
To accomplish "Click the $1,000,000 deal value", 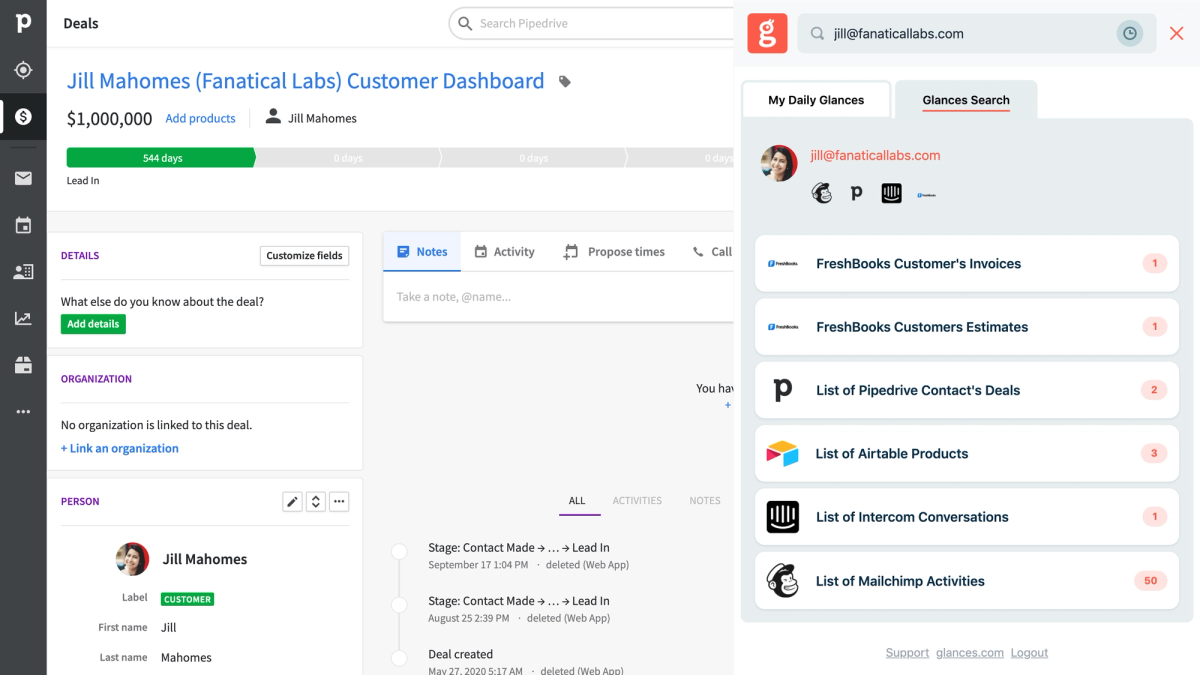I will [110, 119].
